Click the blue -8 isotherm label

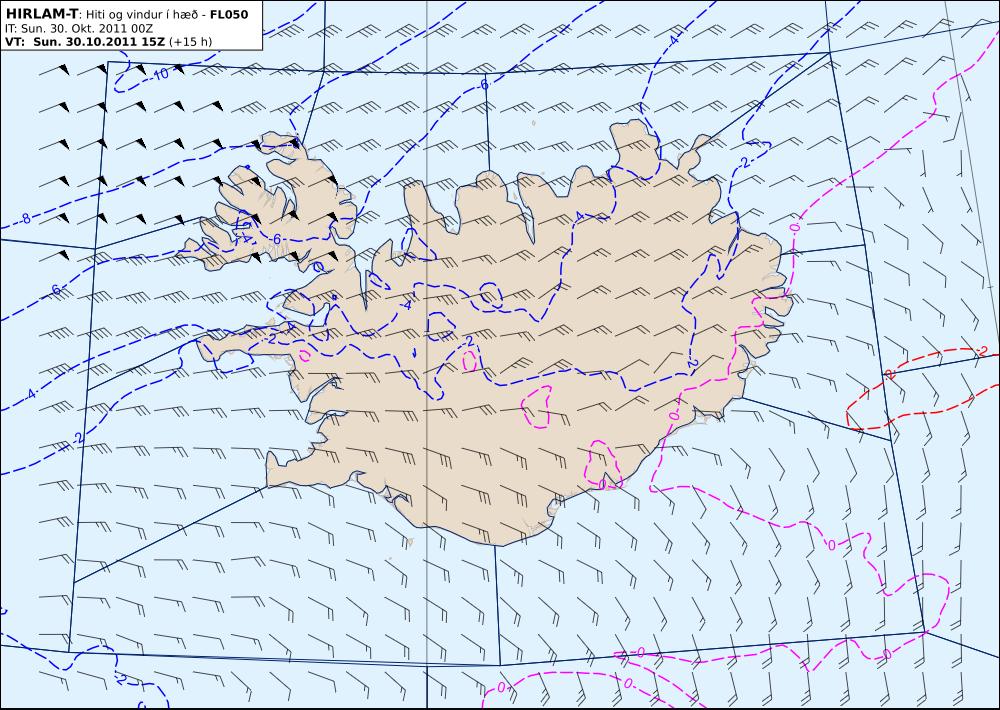click(x=24, y=219)
